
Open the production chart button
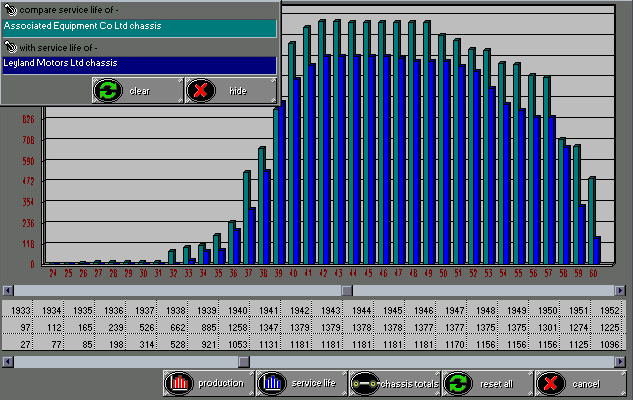[x=209, y=383]
